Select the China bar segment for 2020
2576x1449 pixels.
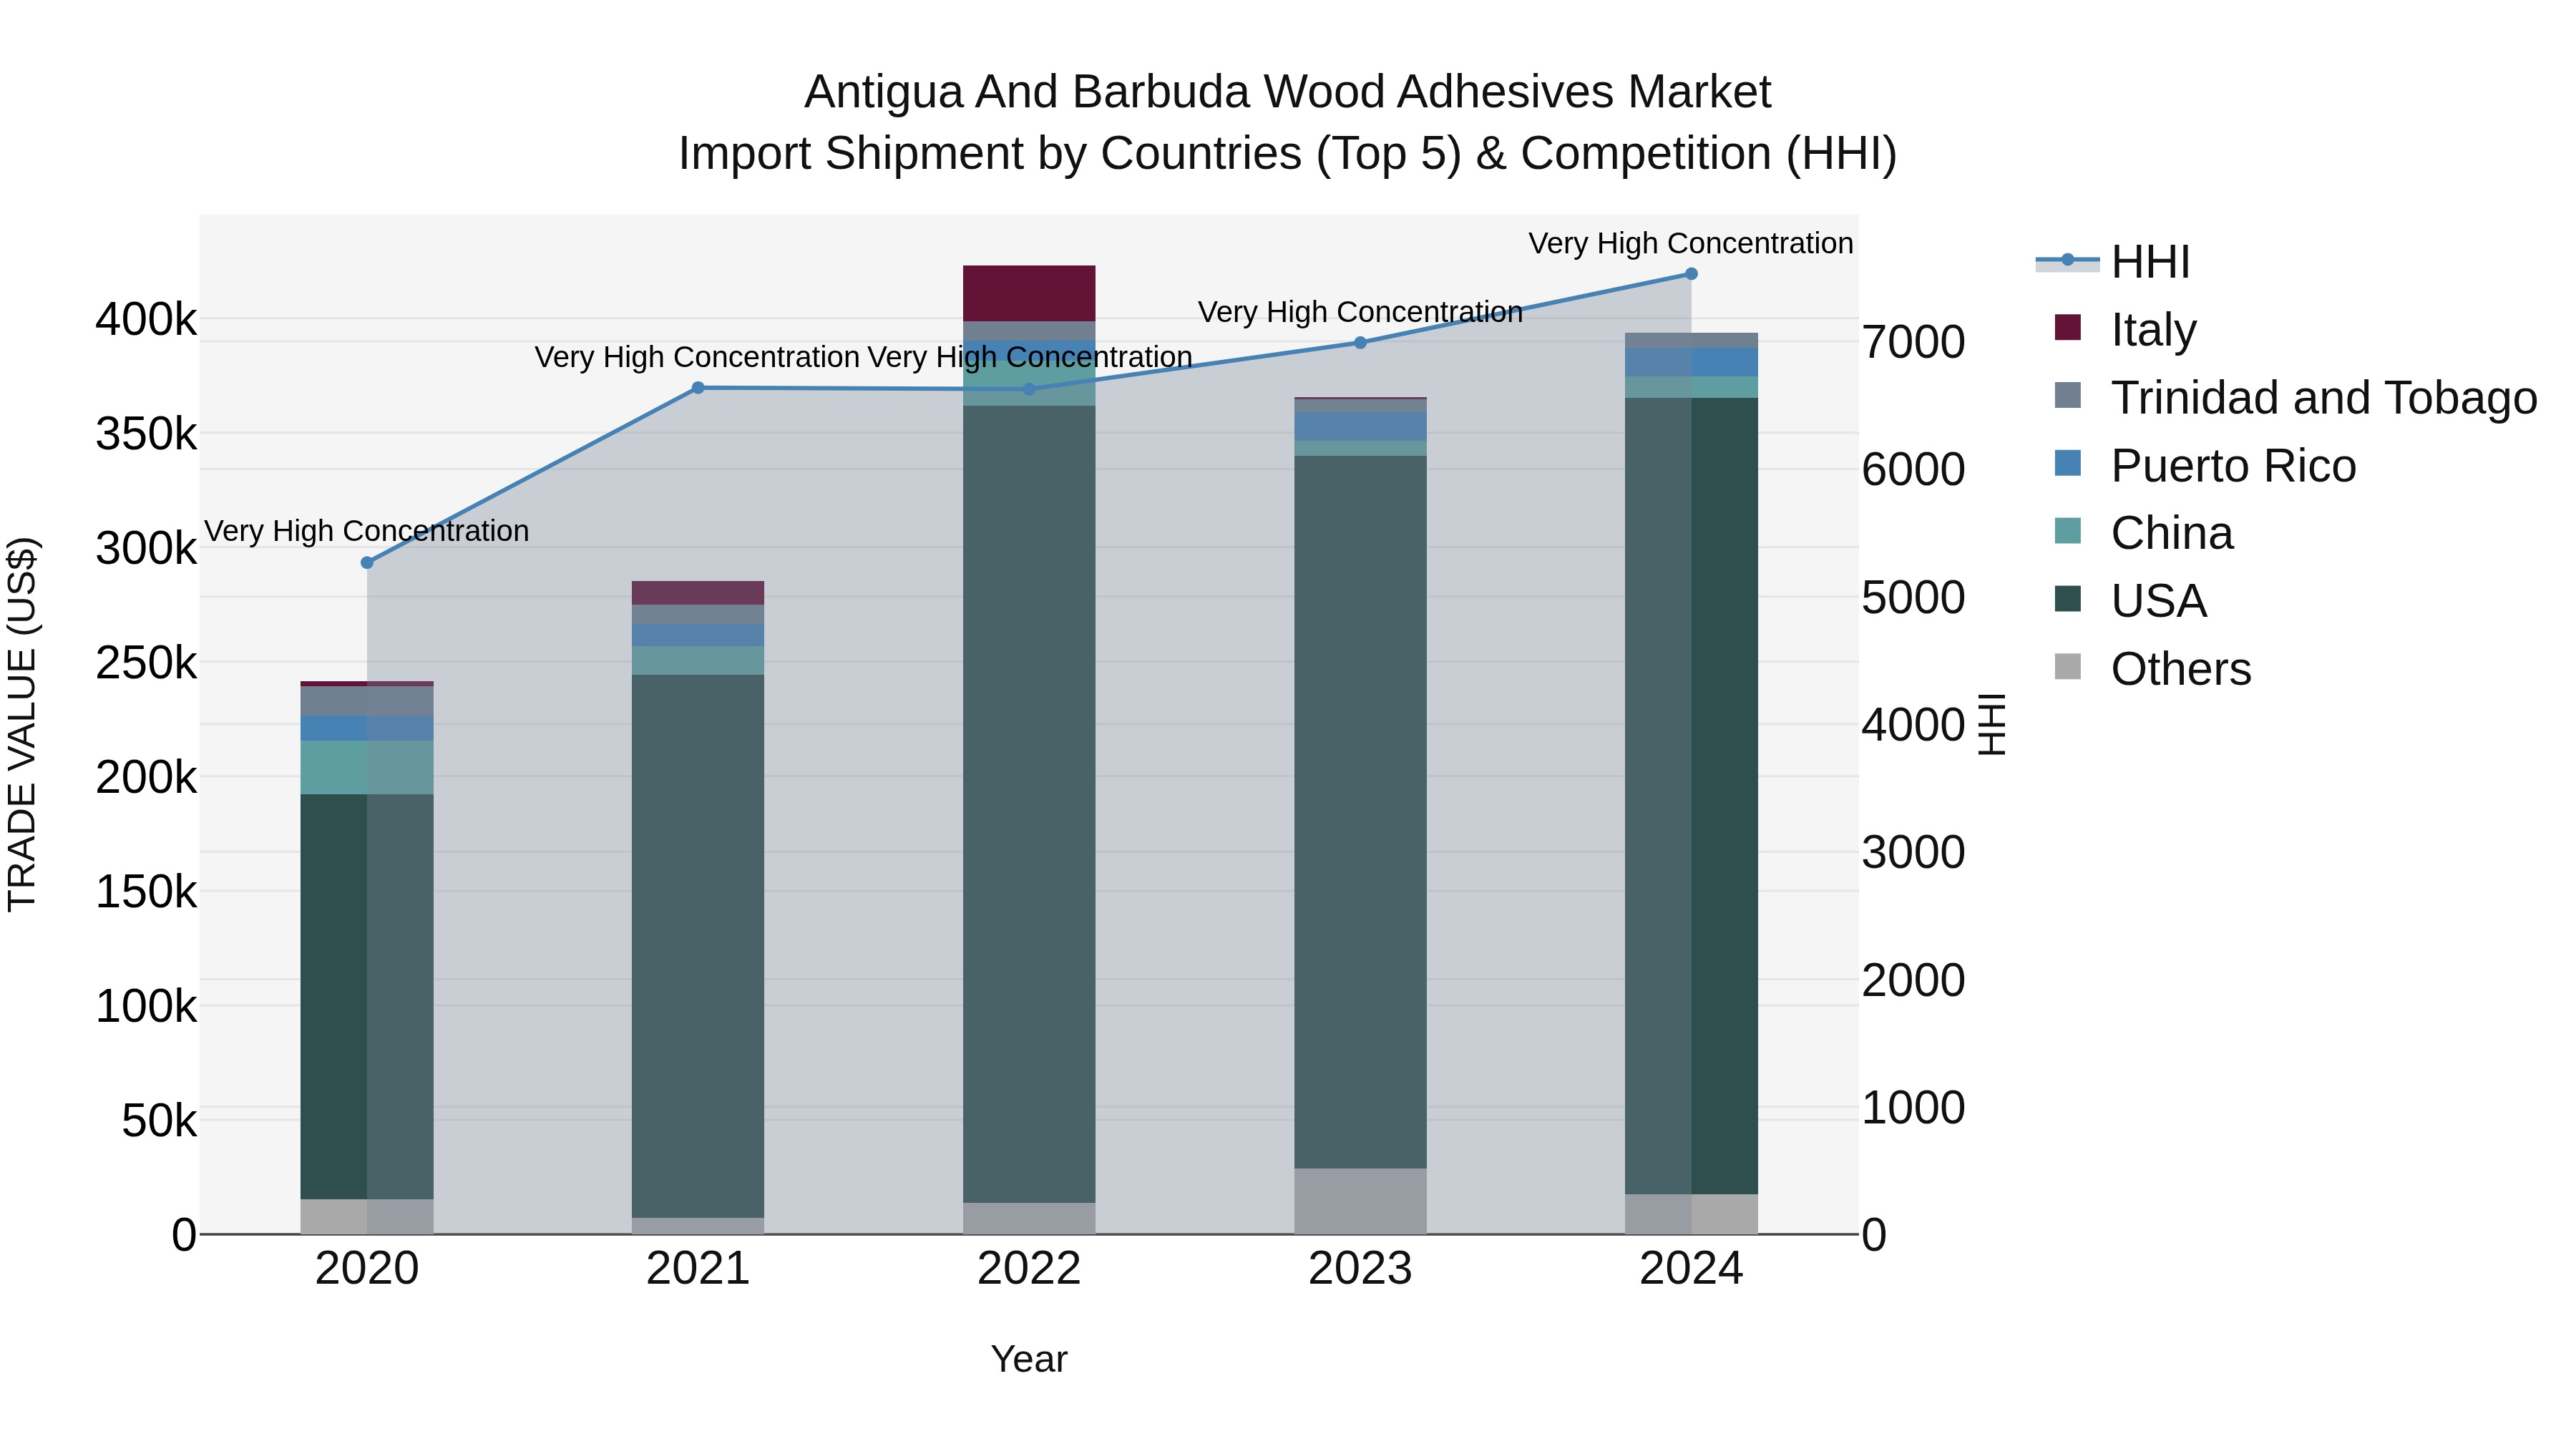[x=367, y=768]
